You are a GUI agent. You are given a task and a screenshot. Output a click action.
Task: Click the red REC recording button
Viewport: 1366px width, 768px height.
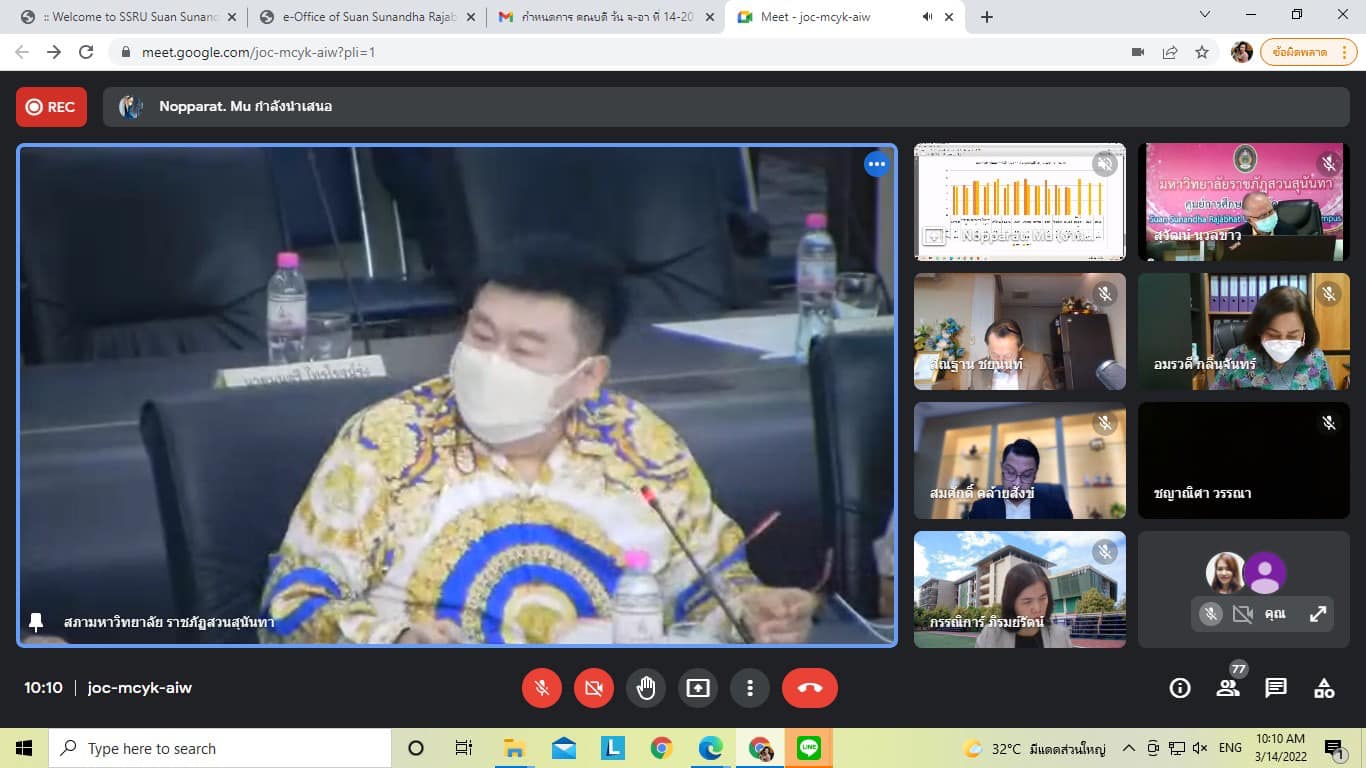pyautogui.click(x=51, y=107)
